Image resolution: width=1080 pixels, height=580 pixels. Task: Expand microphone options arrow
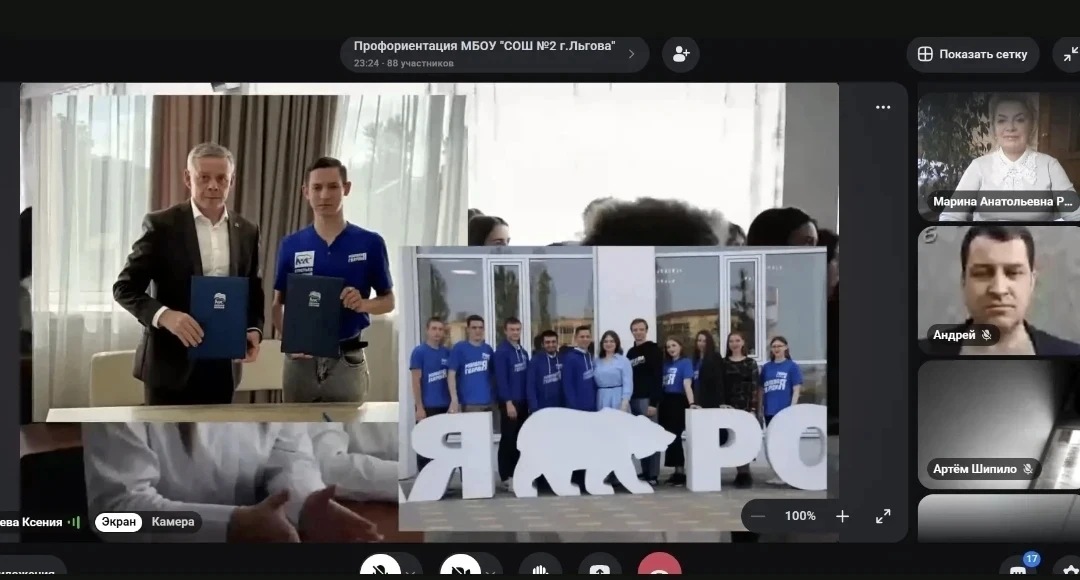(411, 572)
